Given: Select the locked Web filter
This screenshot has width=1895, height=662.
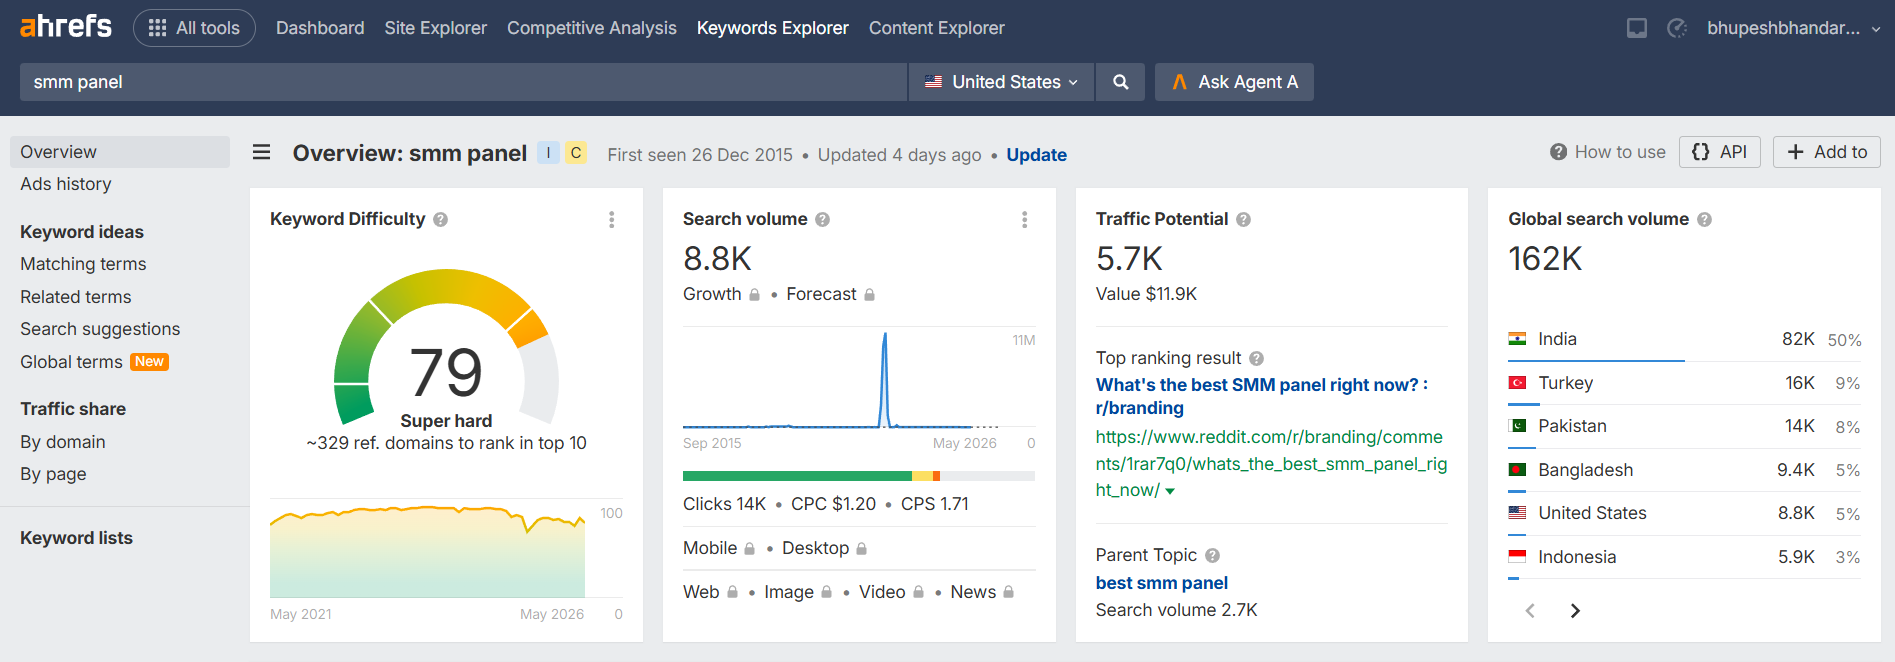Looking at the screenshot, I should [710, 592].
